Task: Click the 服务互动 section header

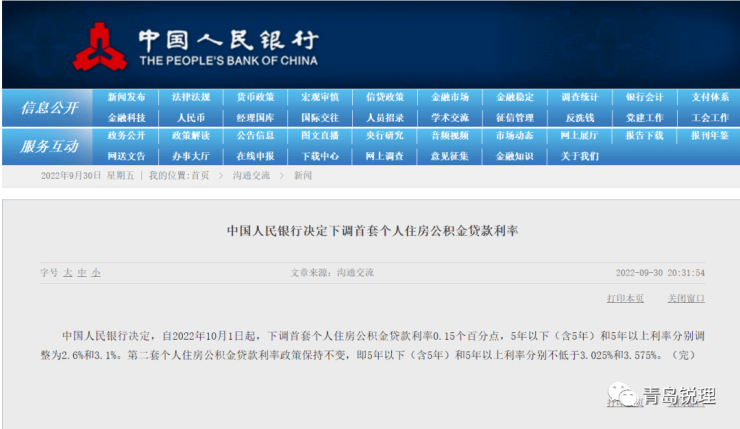Action: point(49,146)
